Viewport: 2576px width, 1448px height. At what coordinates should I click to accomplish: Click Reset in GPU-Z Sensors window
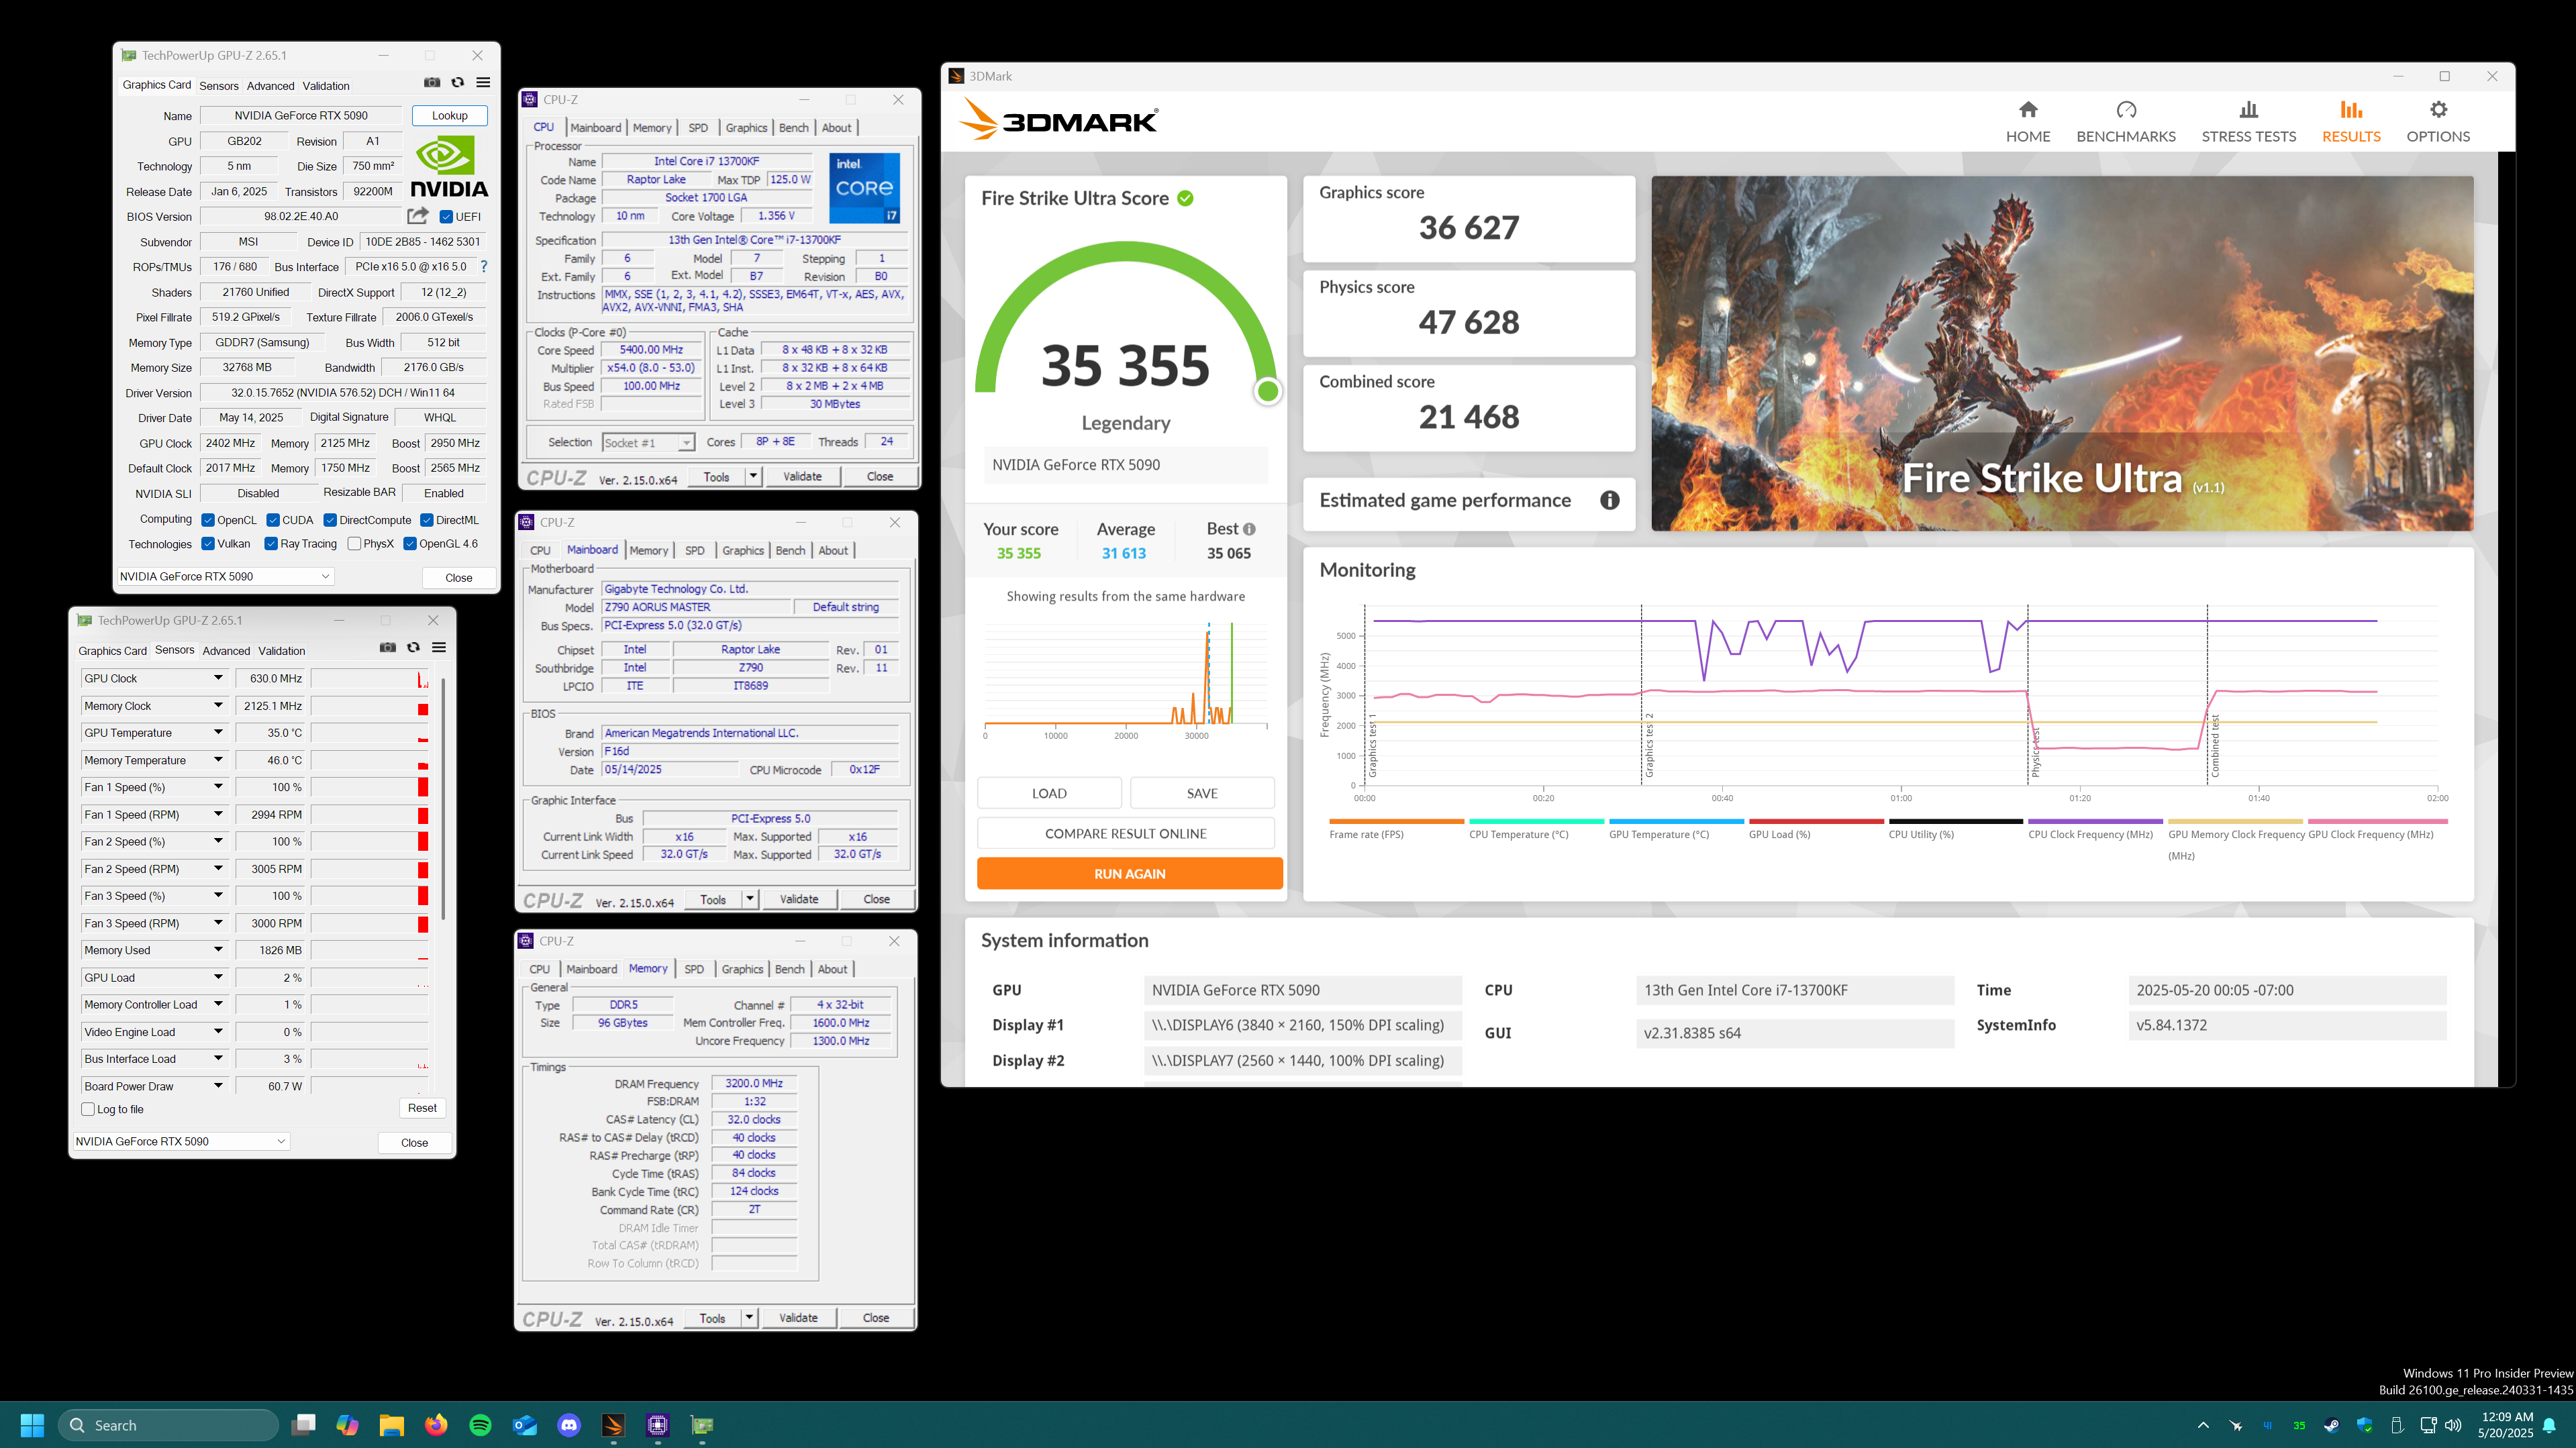click(422, 1108)
